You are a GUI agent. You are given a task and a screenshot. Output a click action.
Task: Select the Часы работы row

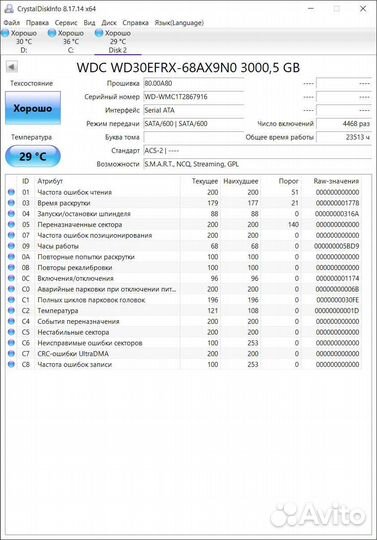point(184,246)
